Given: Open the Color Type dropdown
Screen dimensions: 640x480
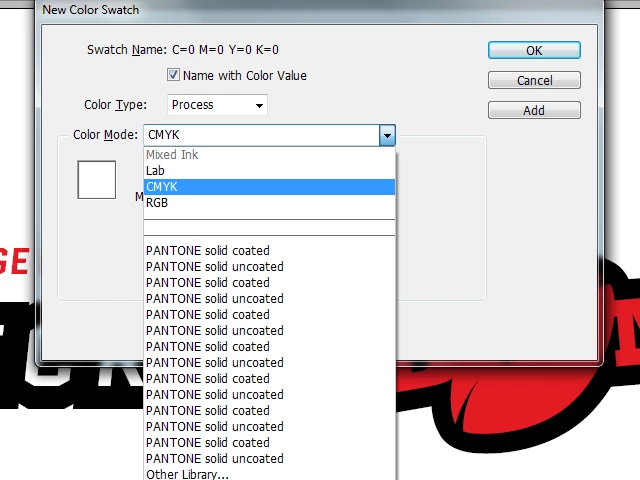Looking at the screenshot, I should pyautogui.click(x=217, y=105).
